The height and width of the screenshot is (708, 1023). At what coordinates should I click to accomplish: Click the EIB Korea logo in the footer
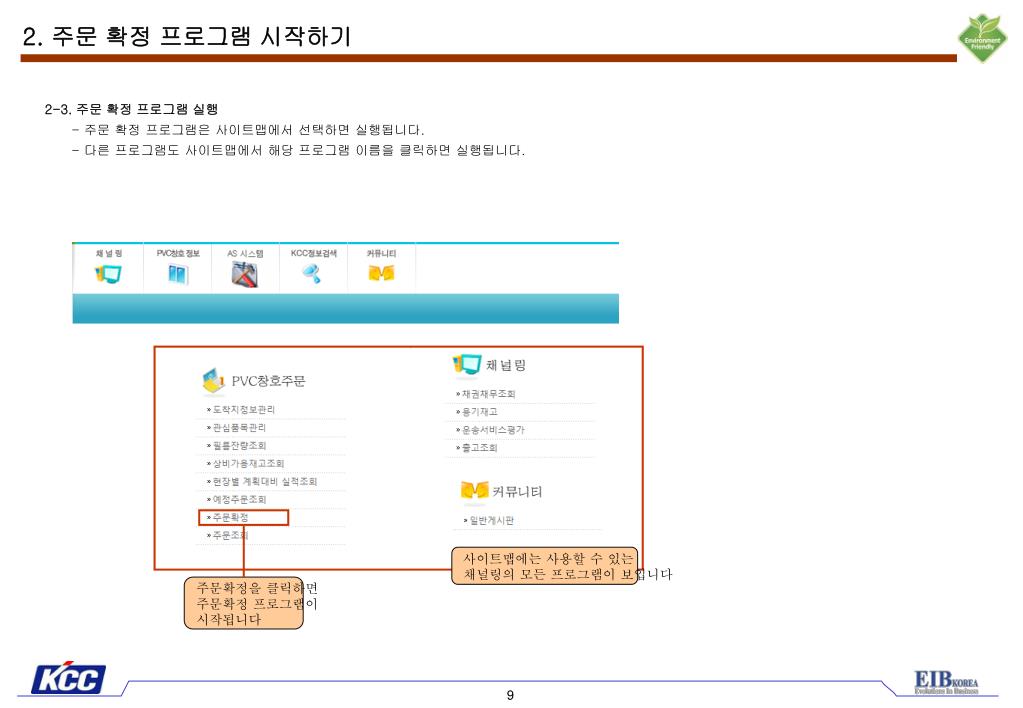coord(946,682)
